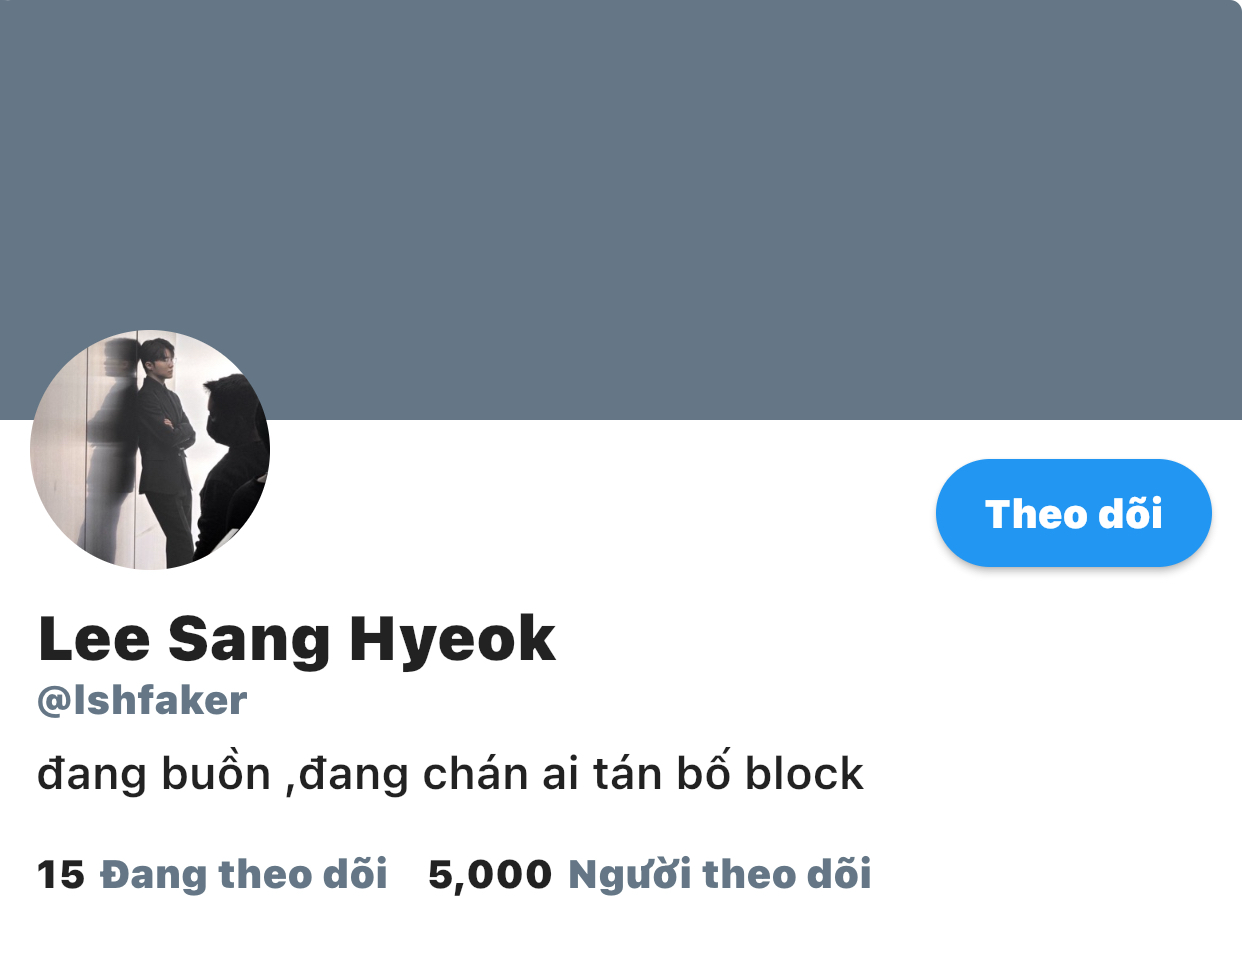Open the Người theo dõi followers list

coord(719,874)
